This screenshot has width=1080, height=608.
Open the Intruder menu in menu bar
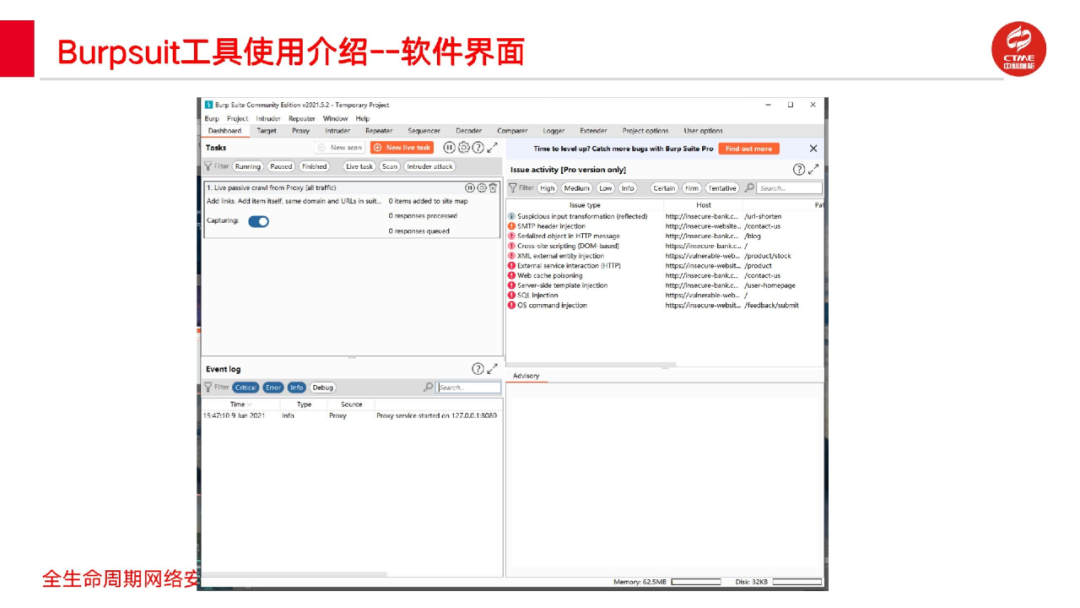269,118
